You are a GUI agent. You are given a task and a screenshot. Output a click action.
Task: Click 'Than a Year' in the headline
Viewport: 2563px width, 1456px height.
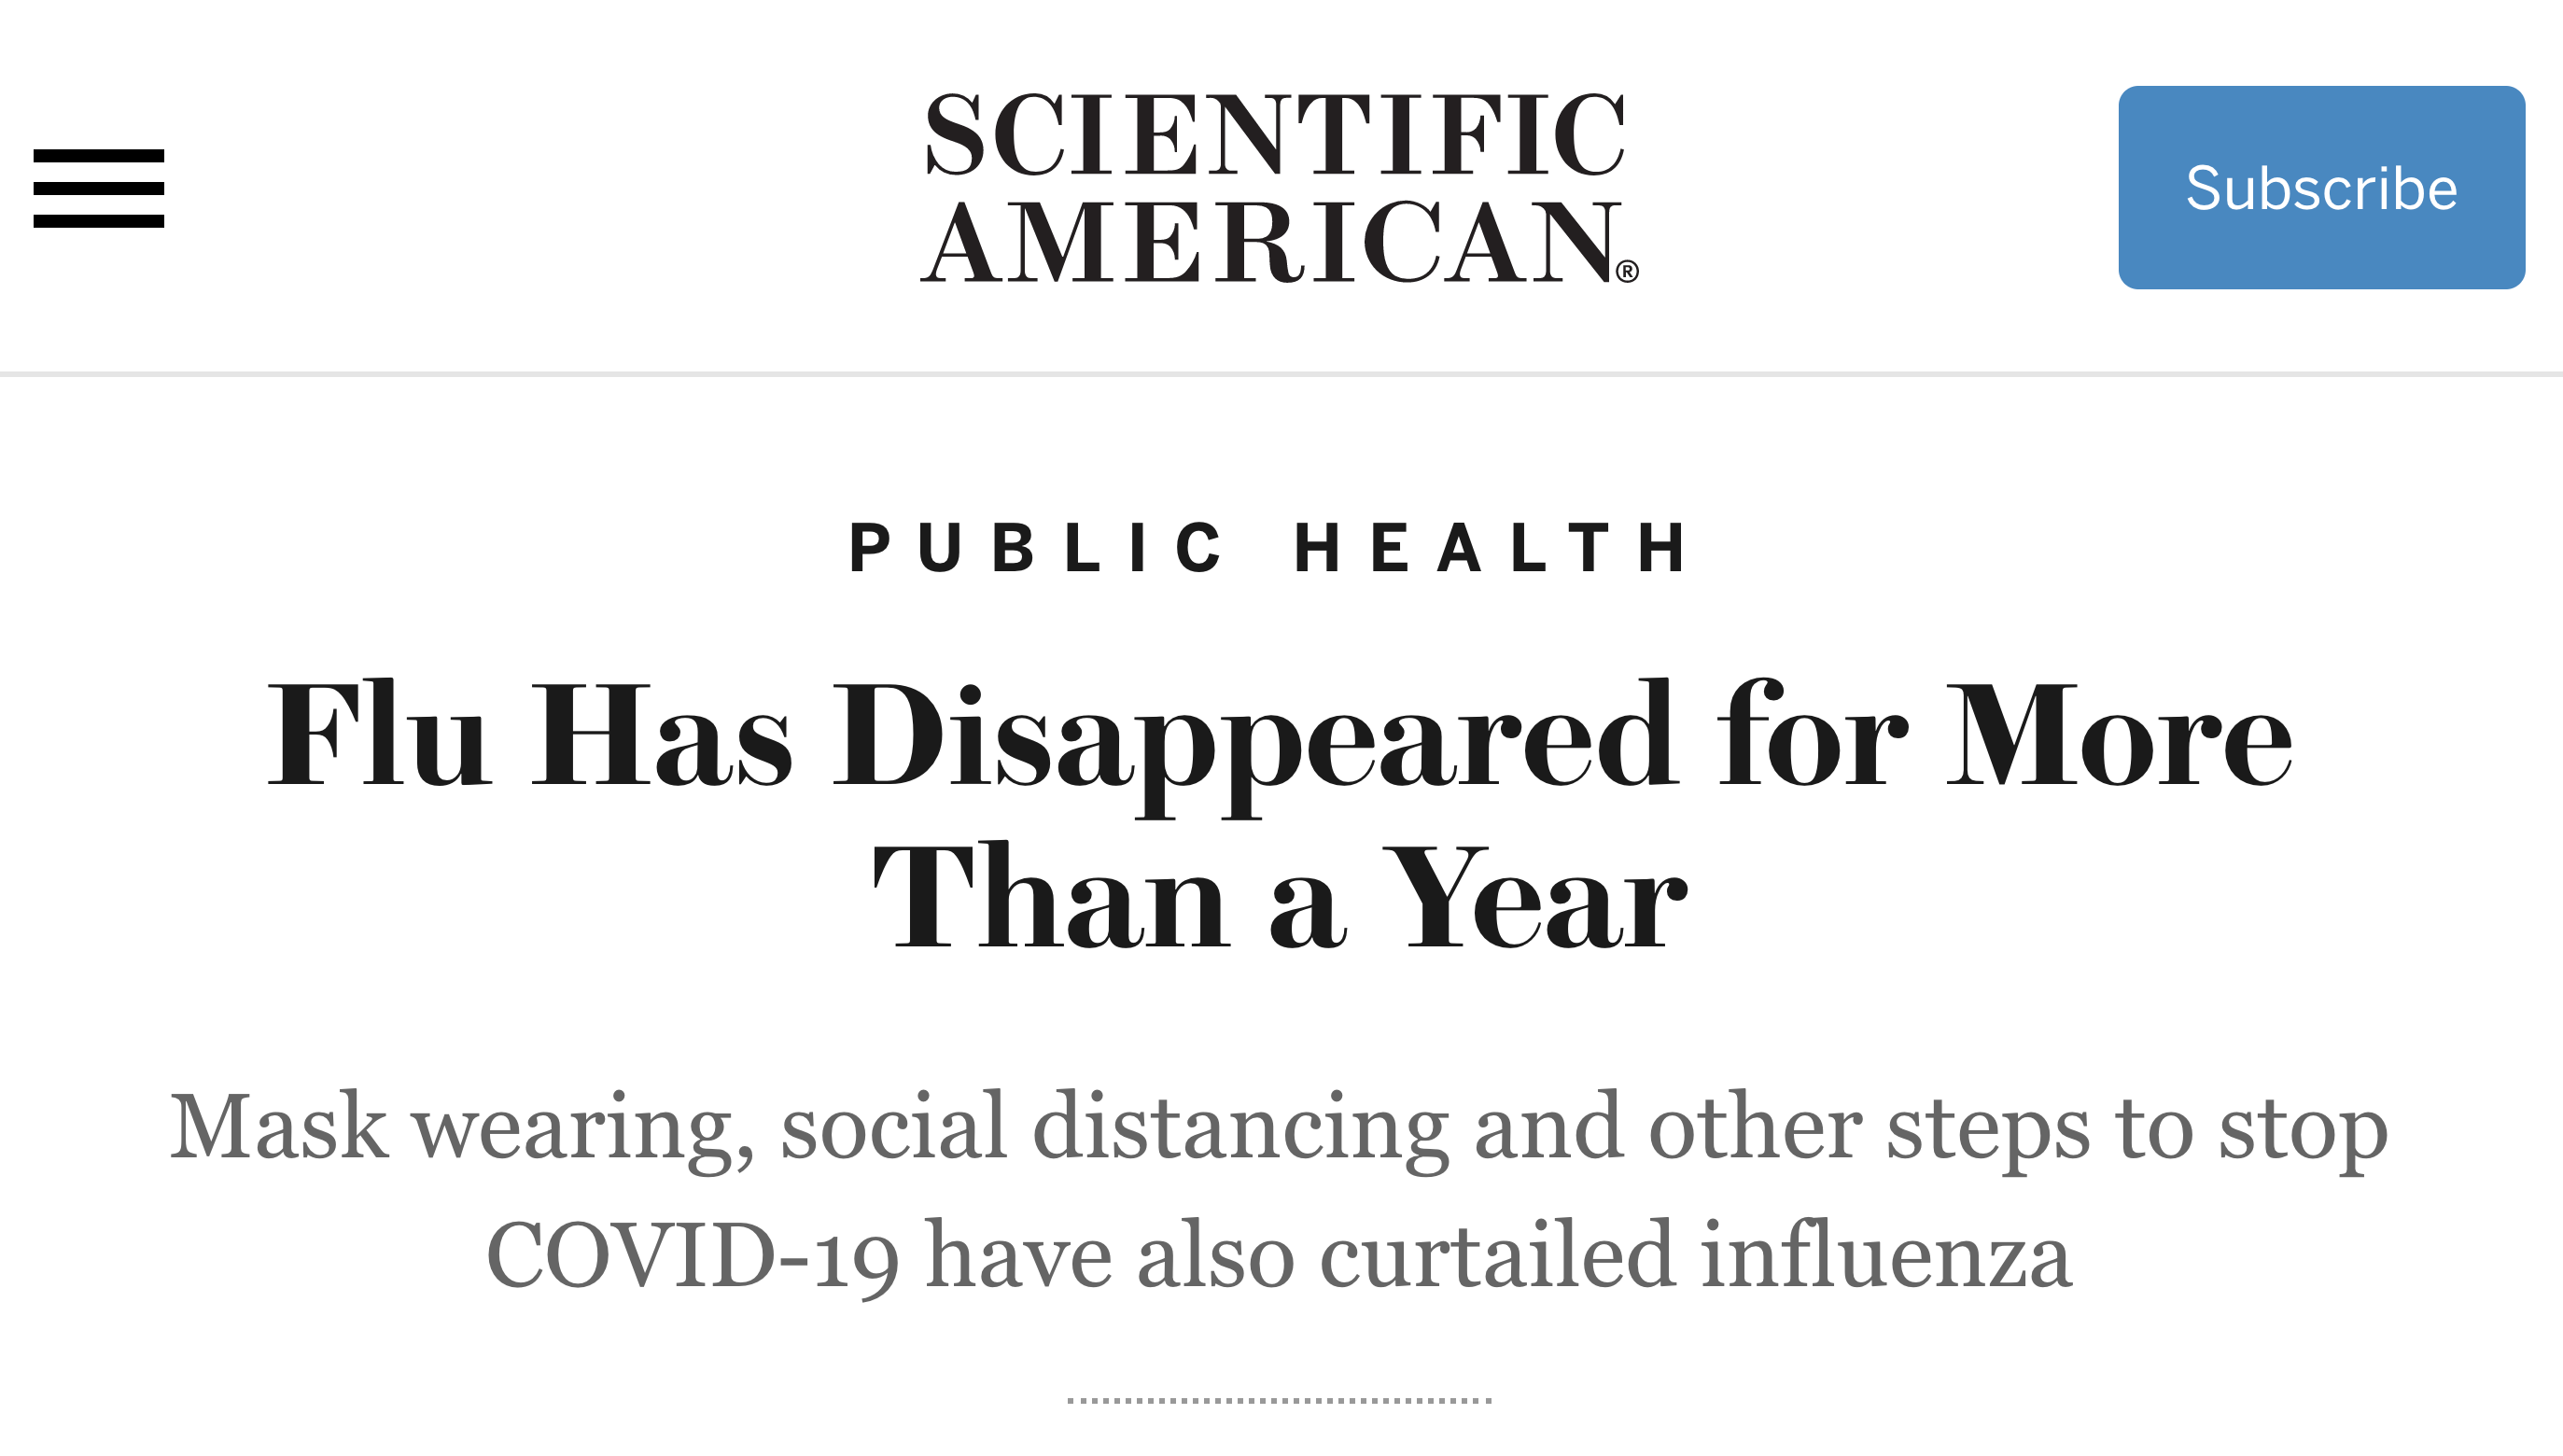[1279, 896]
